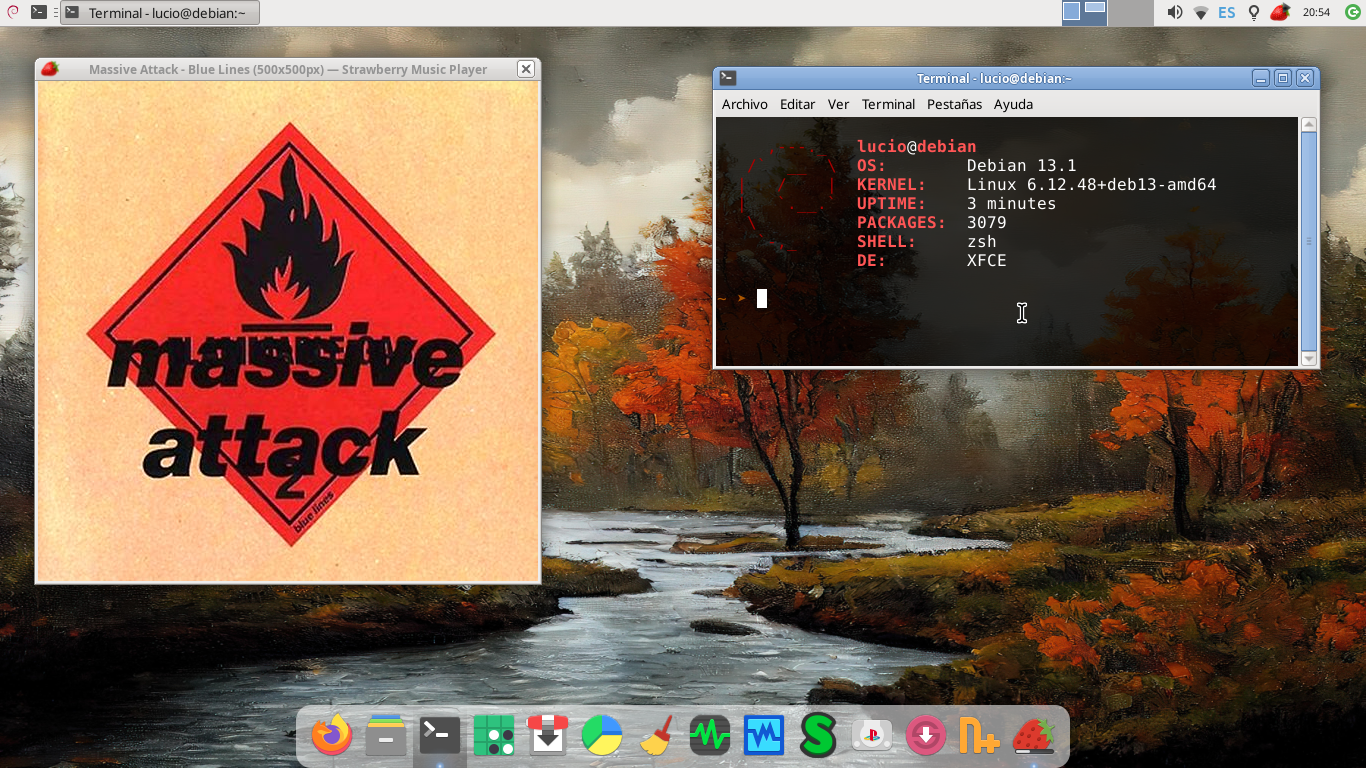The height and width of the screenshot is (768, 1366).
Task: Click the SHELL: label in the terminal
Action: tap(887, 241)
